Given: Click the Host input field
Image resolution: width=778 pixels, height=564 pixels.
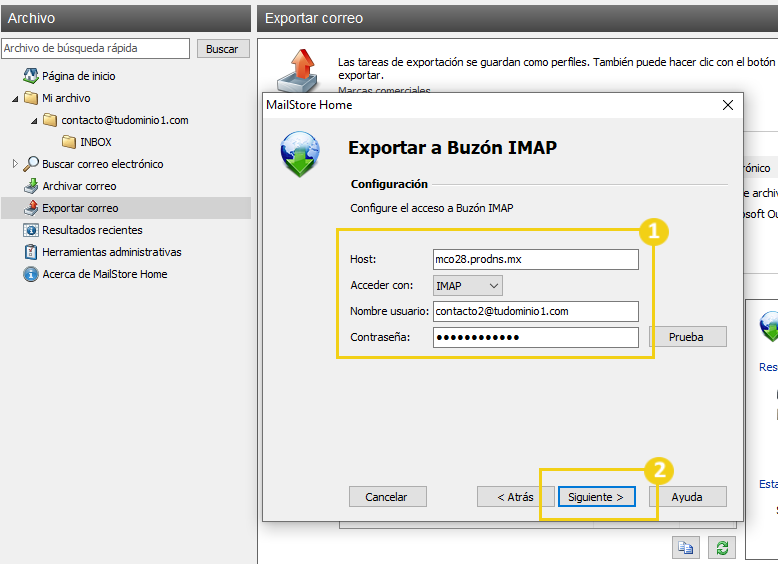Looking at the screenshot, I should coord(535,259).
